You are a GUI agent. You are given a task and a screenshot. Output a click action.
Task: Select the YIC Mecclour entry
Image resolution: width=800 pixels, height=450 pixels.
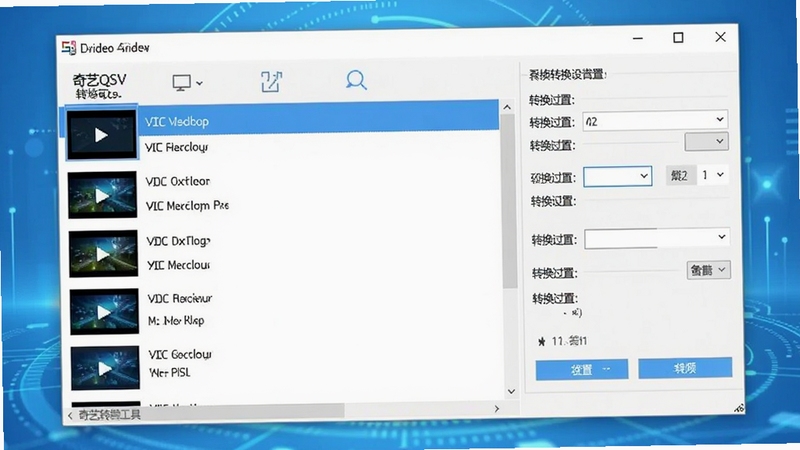[x=179, y=265]
